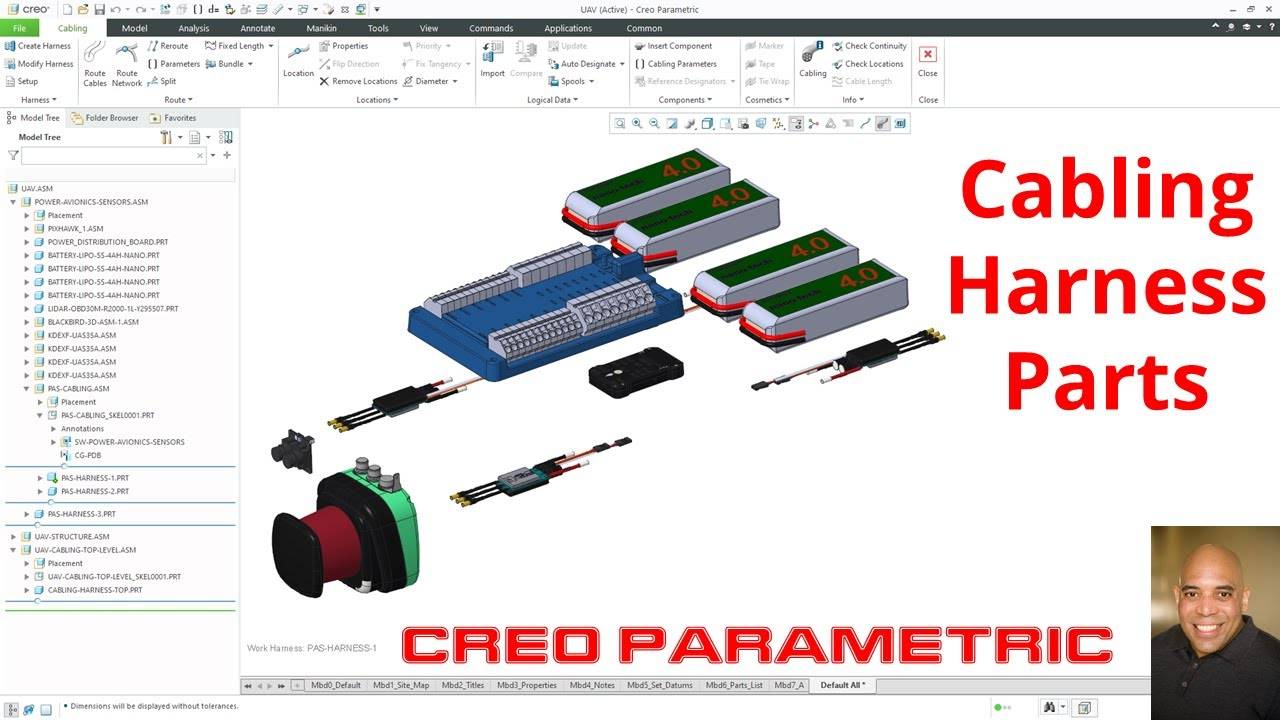1280x720 pixels.
Task: Expand UAV-STRUCTURE.ASM node
Action: point(14,537)
